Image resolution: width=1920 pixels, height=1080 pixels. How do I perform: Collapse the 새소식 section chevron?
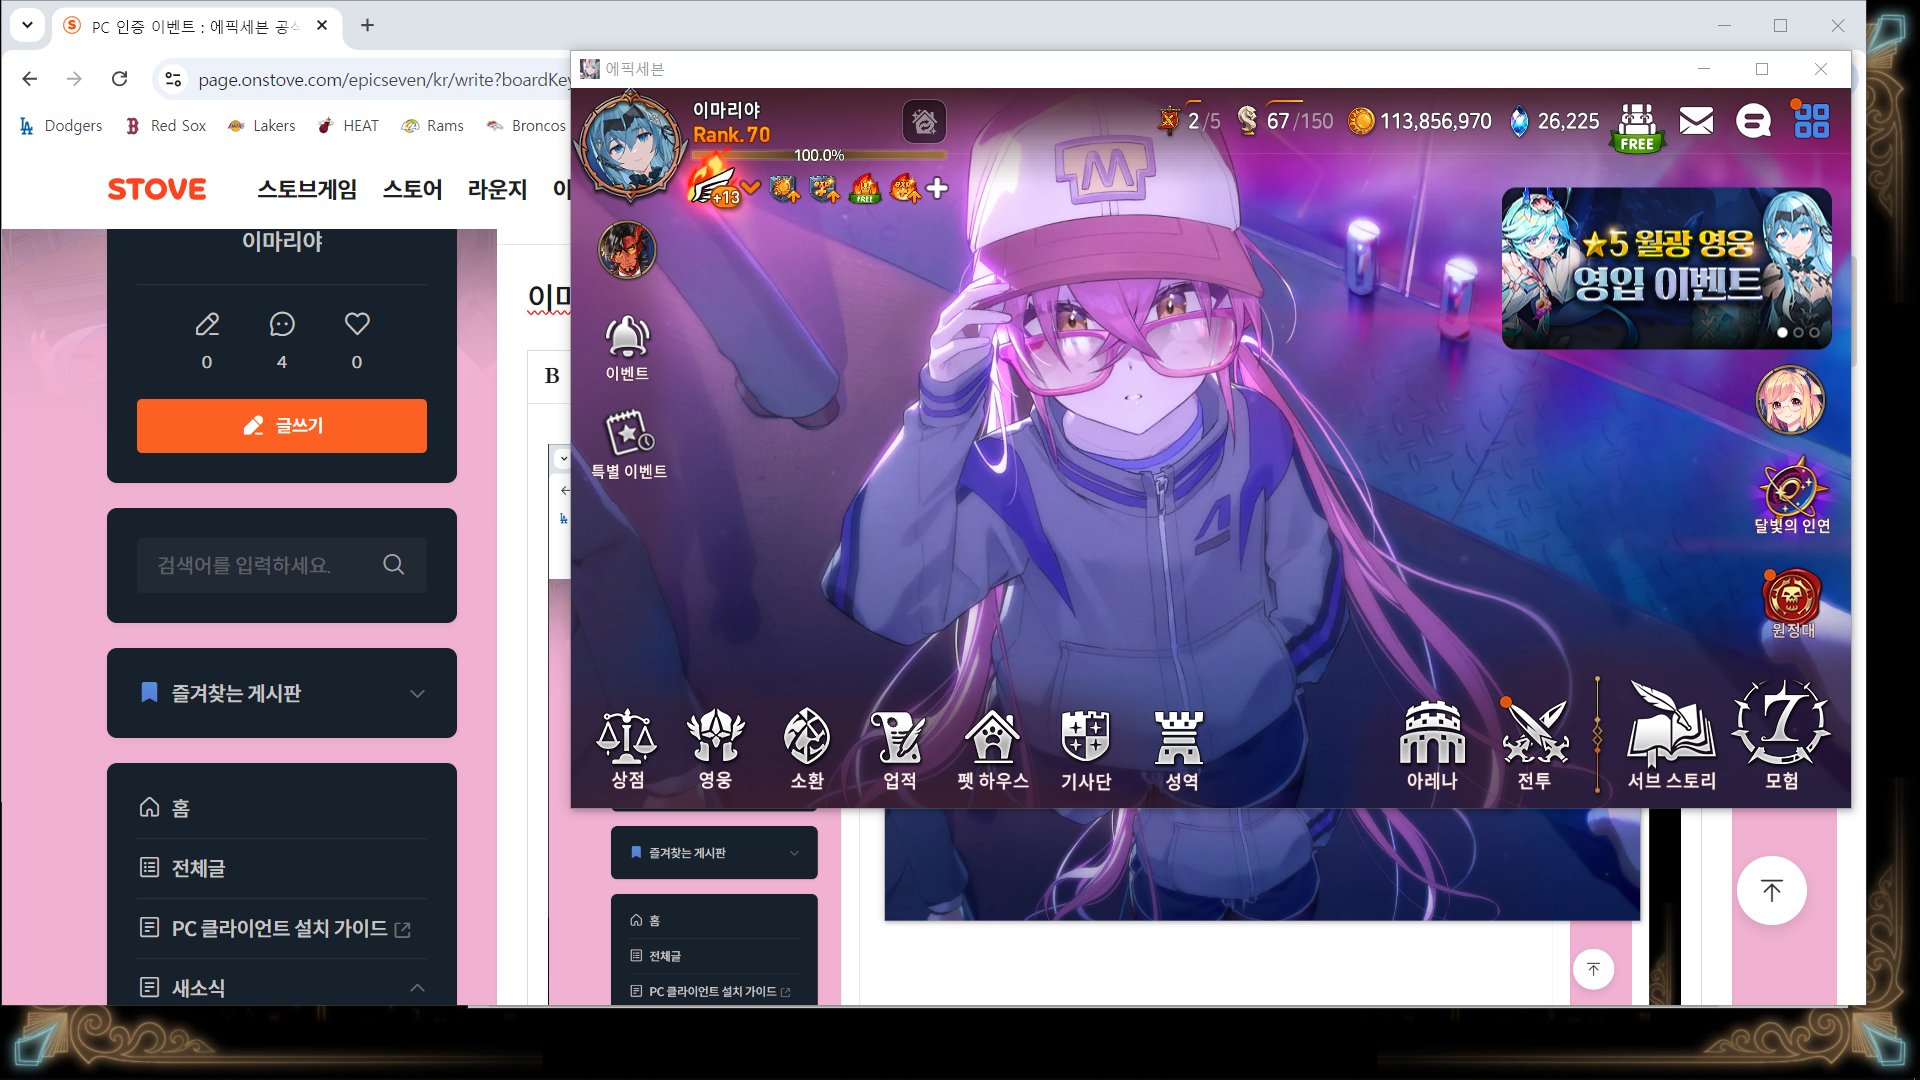tap(417, 988)
